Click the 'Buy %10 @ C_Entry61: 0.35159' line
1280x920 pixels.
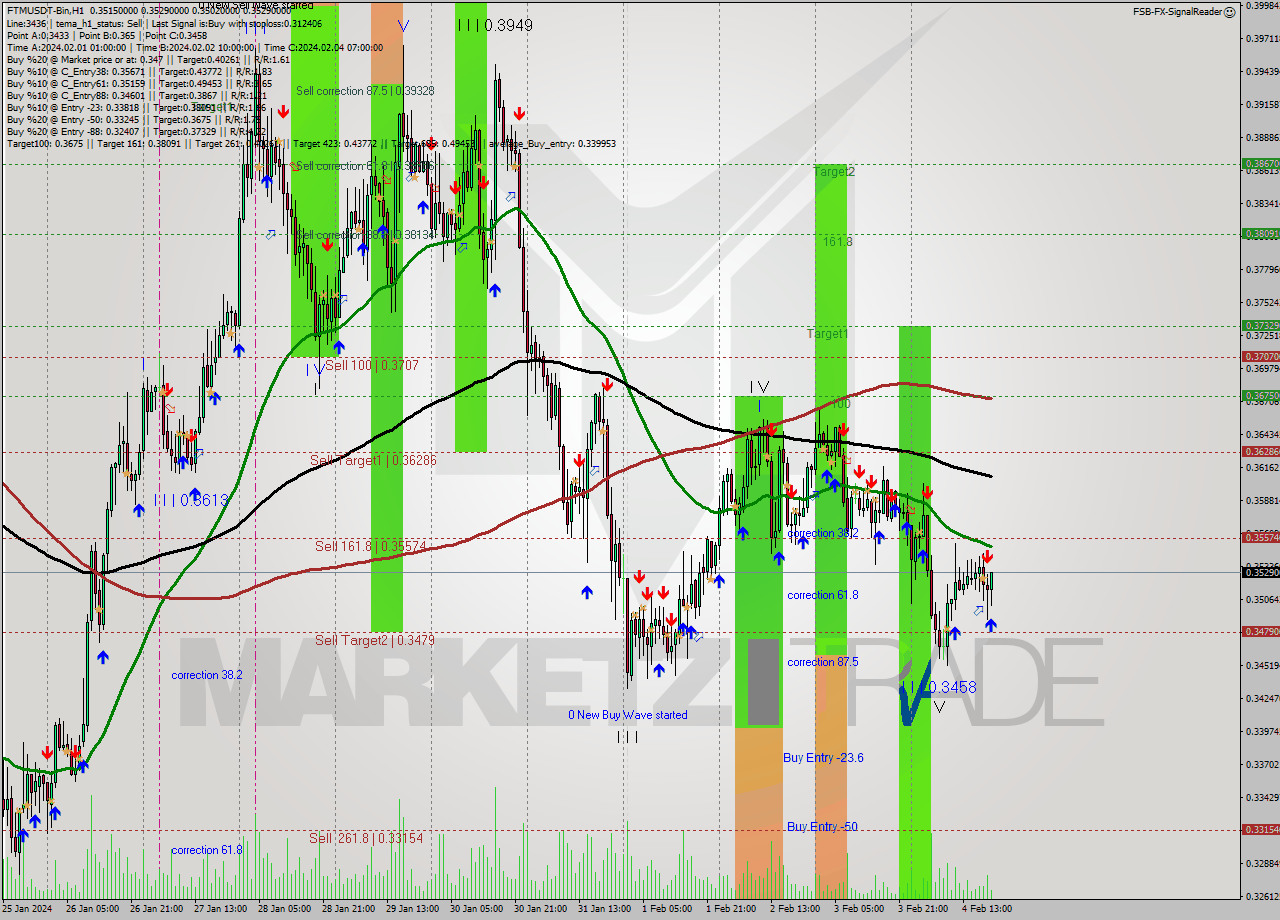pos(139,83)
